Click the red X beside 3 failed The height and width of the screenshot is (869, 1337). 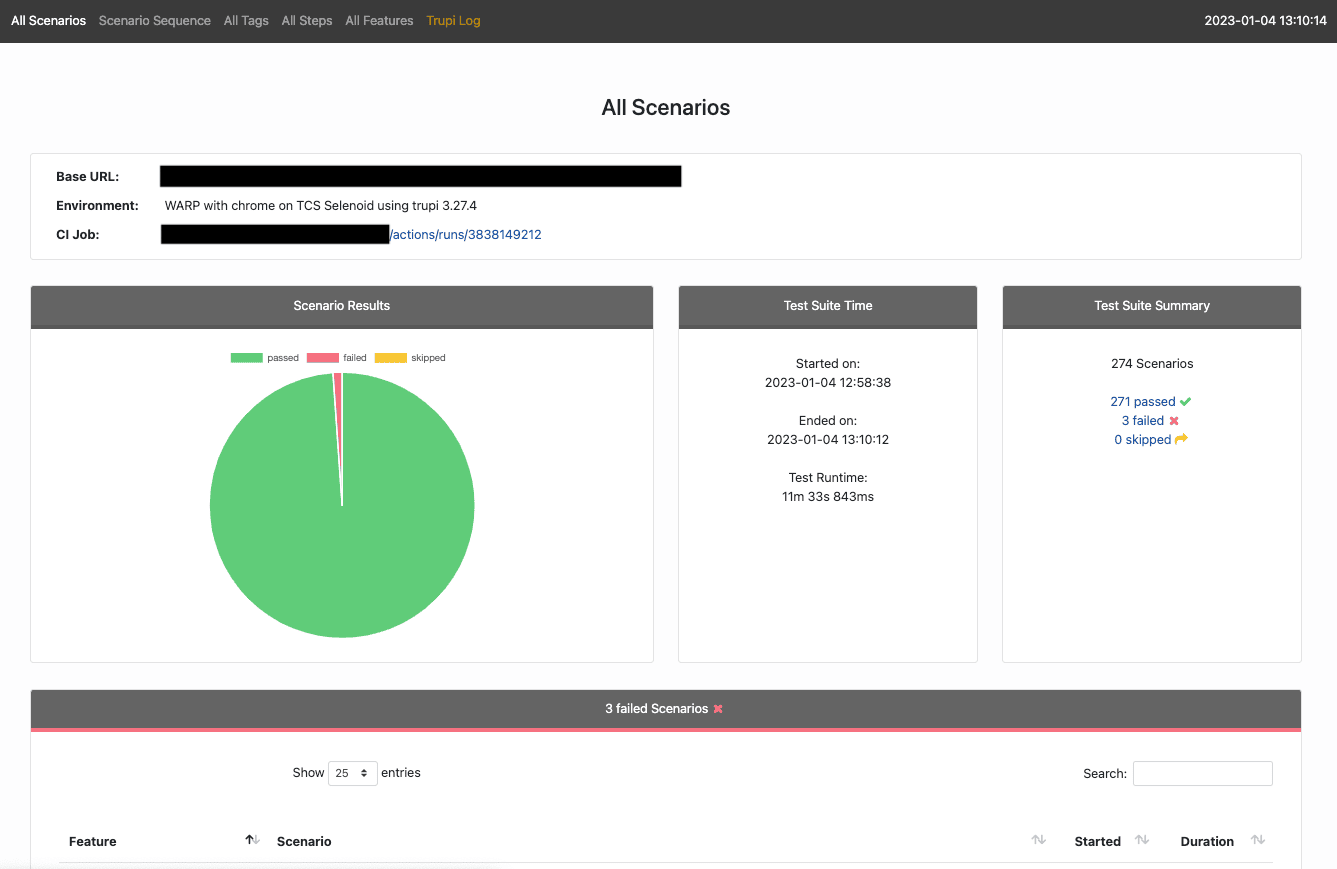1175,420
